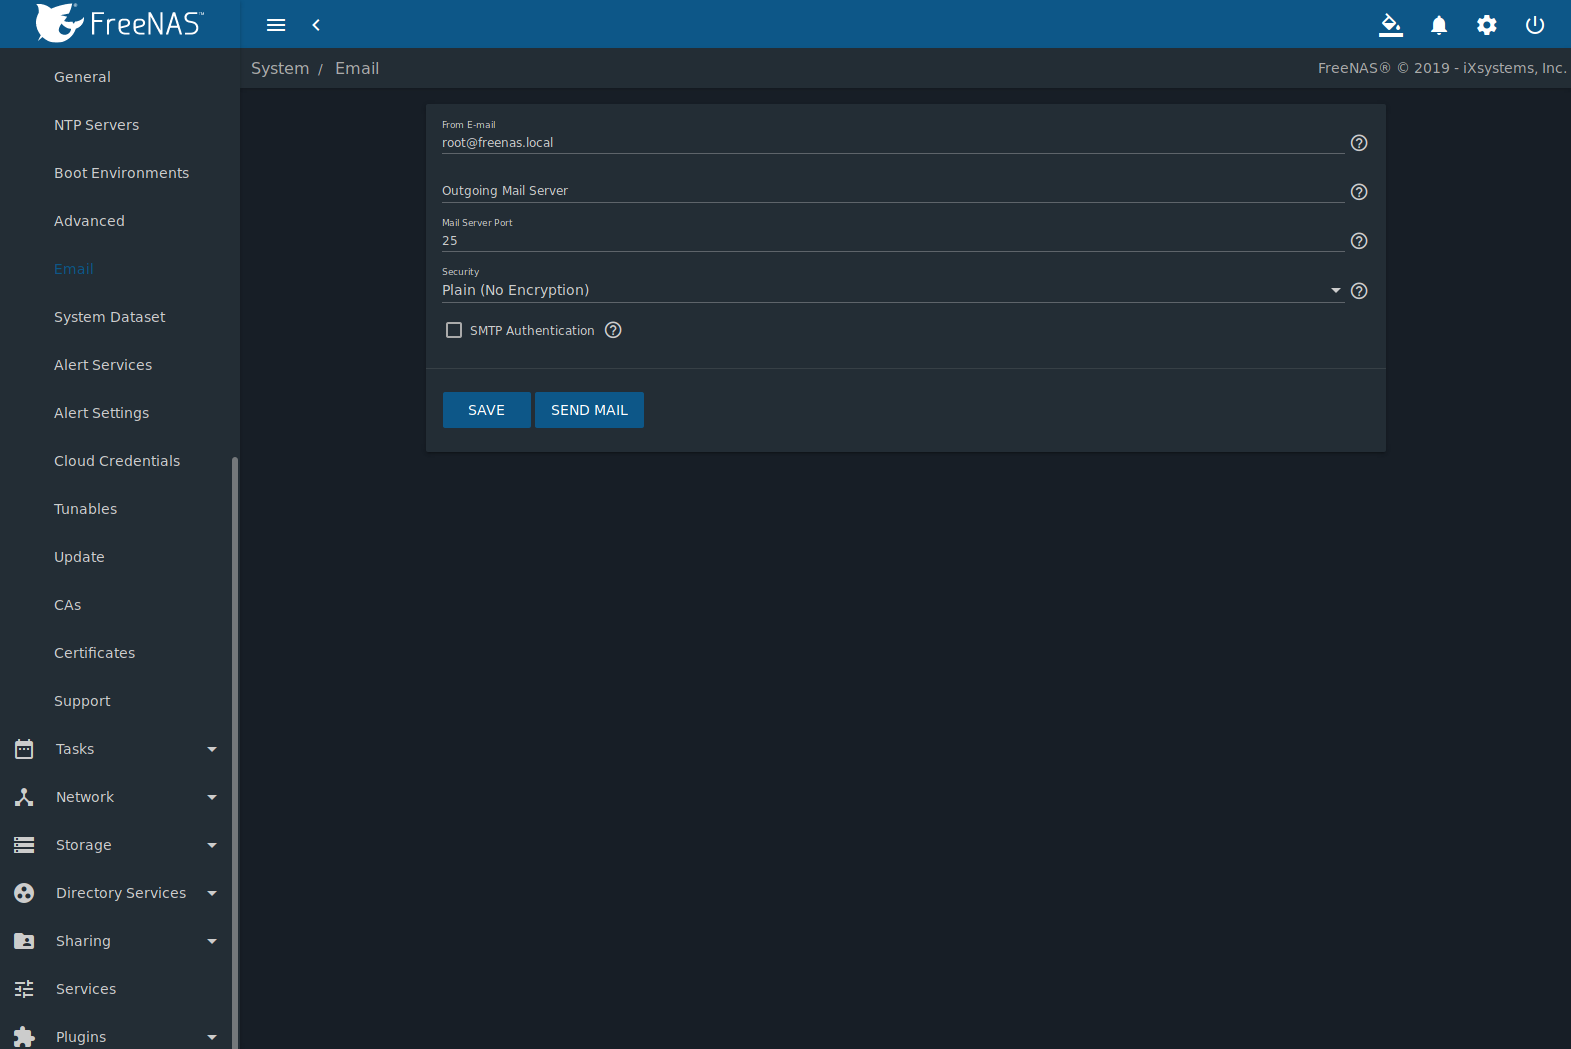Open Cloud Credentials page
This screenshot has height=1049, width=1571.
[117, 461]
